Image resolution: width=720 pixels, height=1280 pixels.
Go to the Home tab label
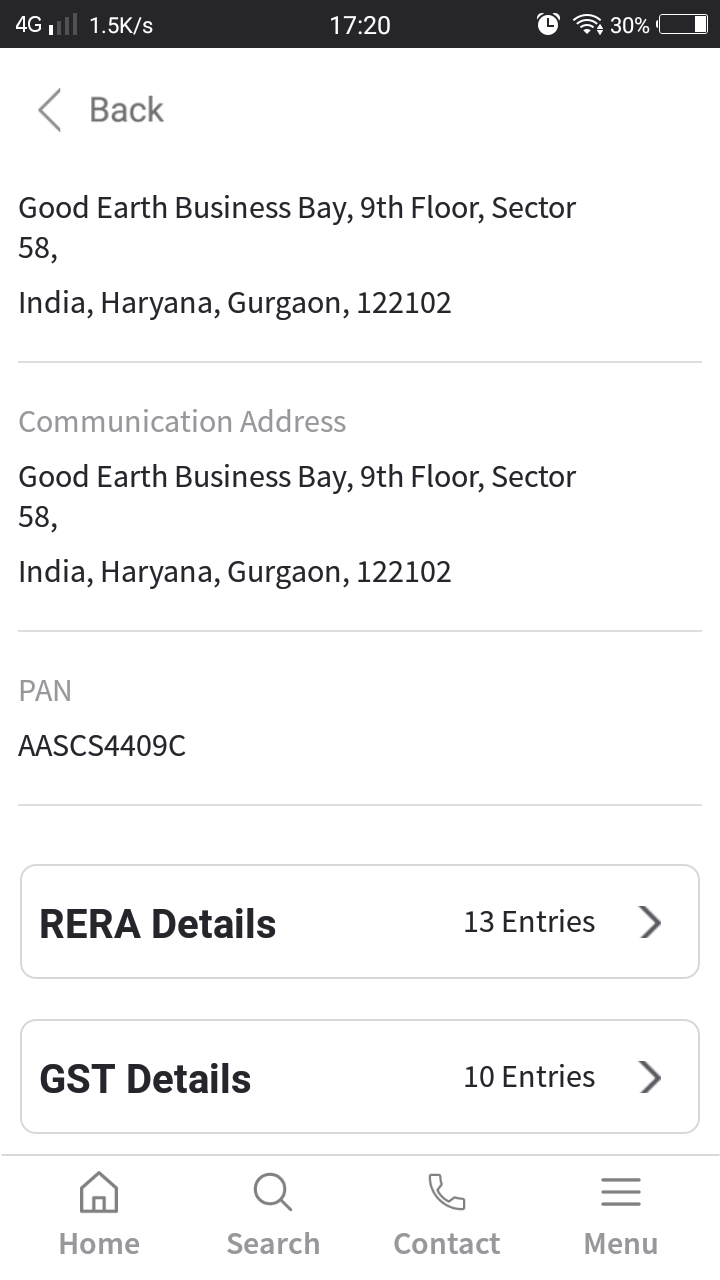point(99,1244)
